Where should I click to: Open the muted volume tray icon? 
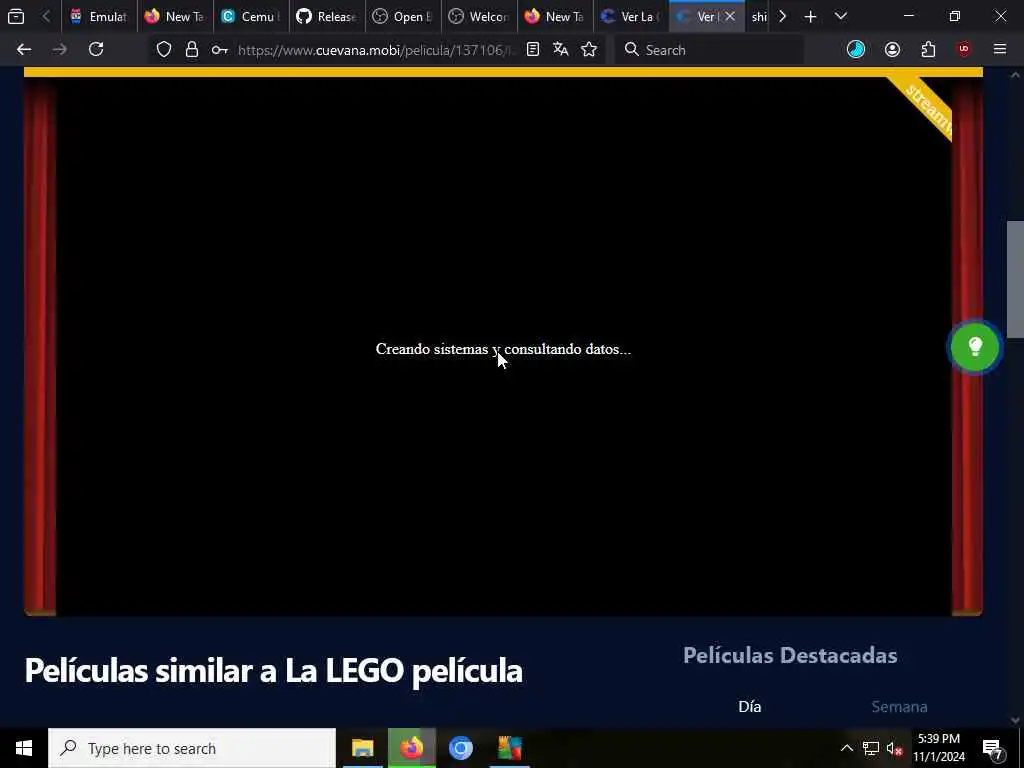895,748
